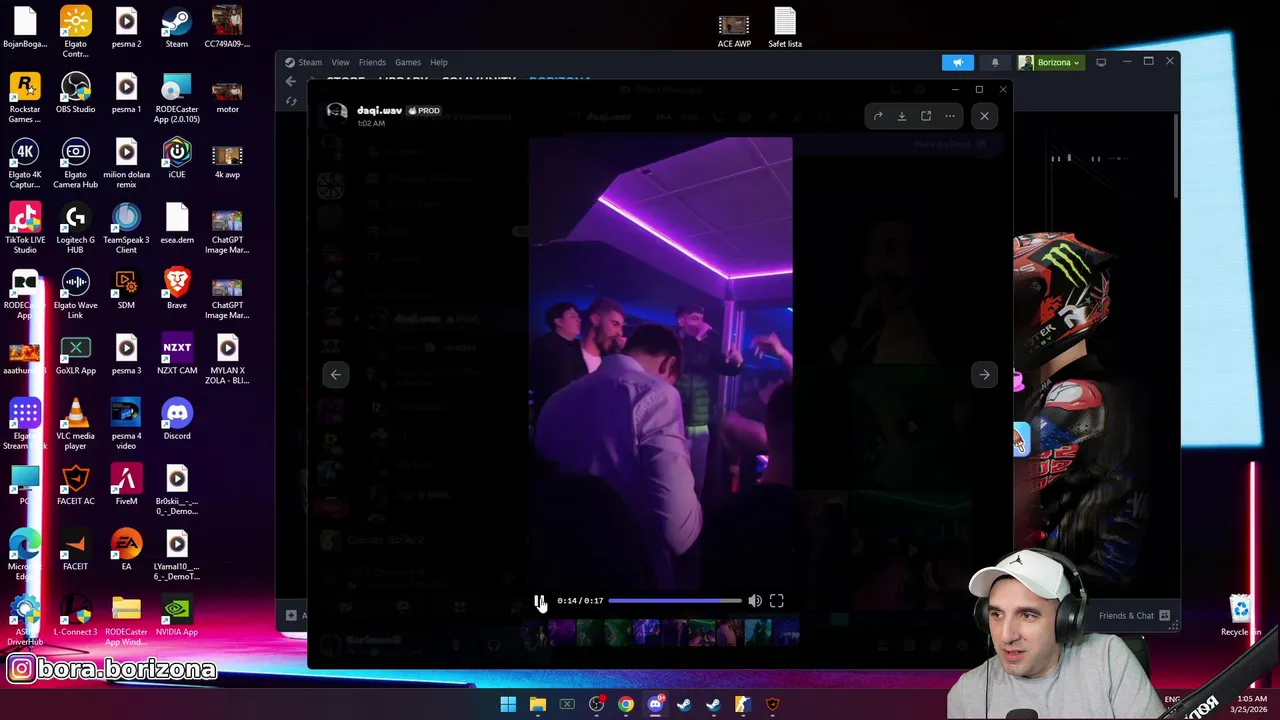1280x720 pixels.
Task: Select the GoXLR App desktop icon
Action: coord(76,354)
